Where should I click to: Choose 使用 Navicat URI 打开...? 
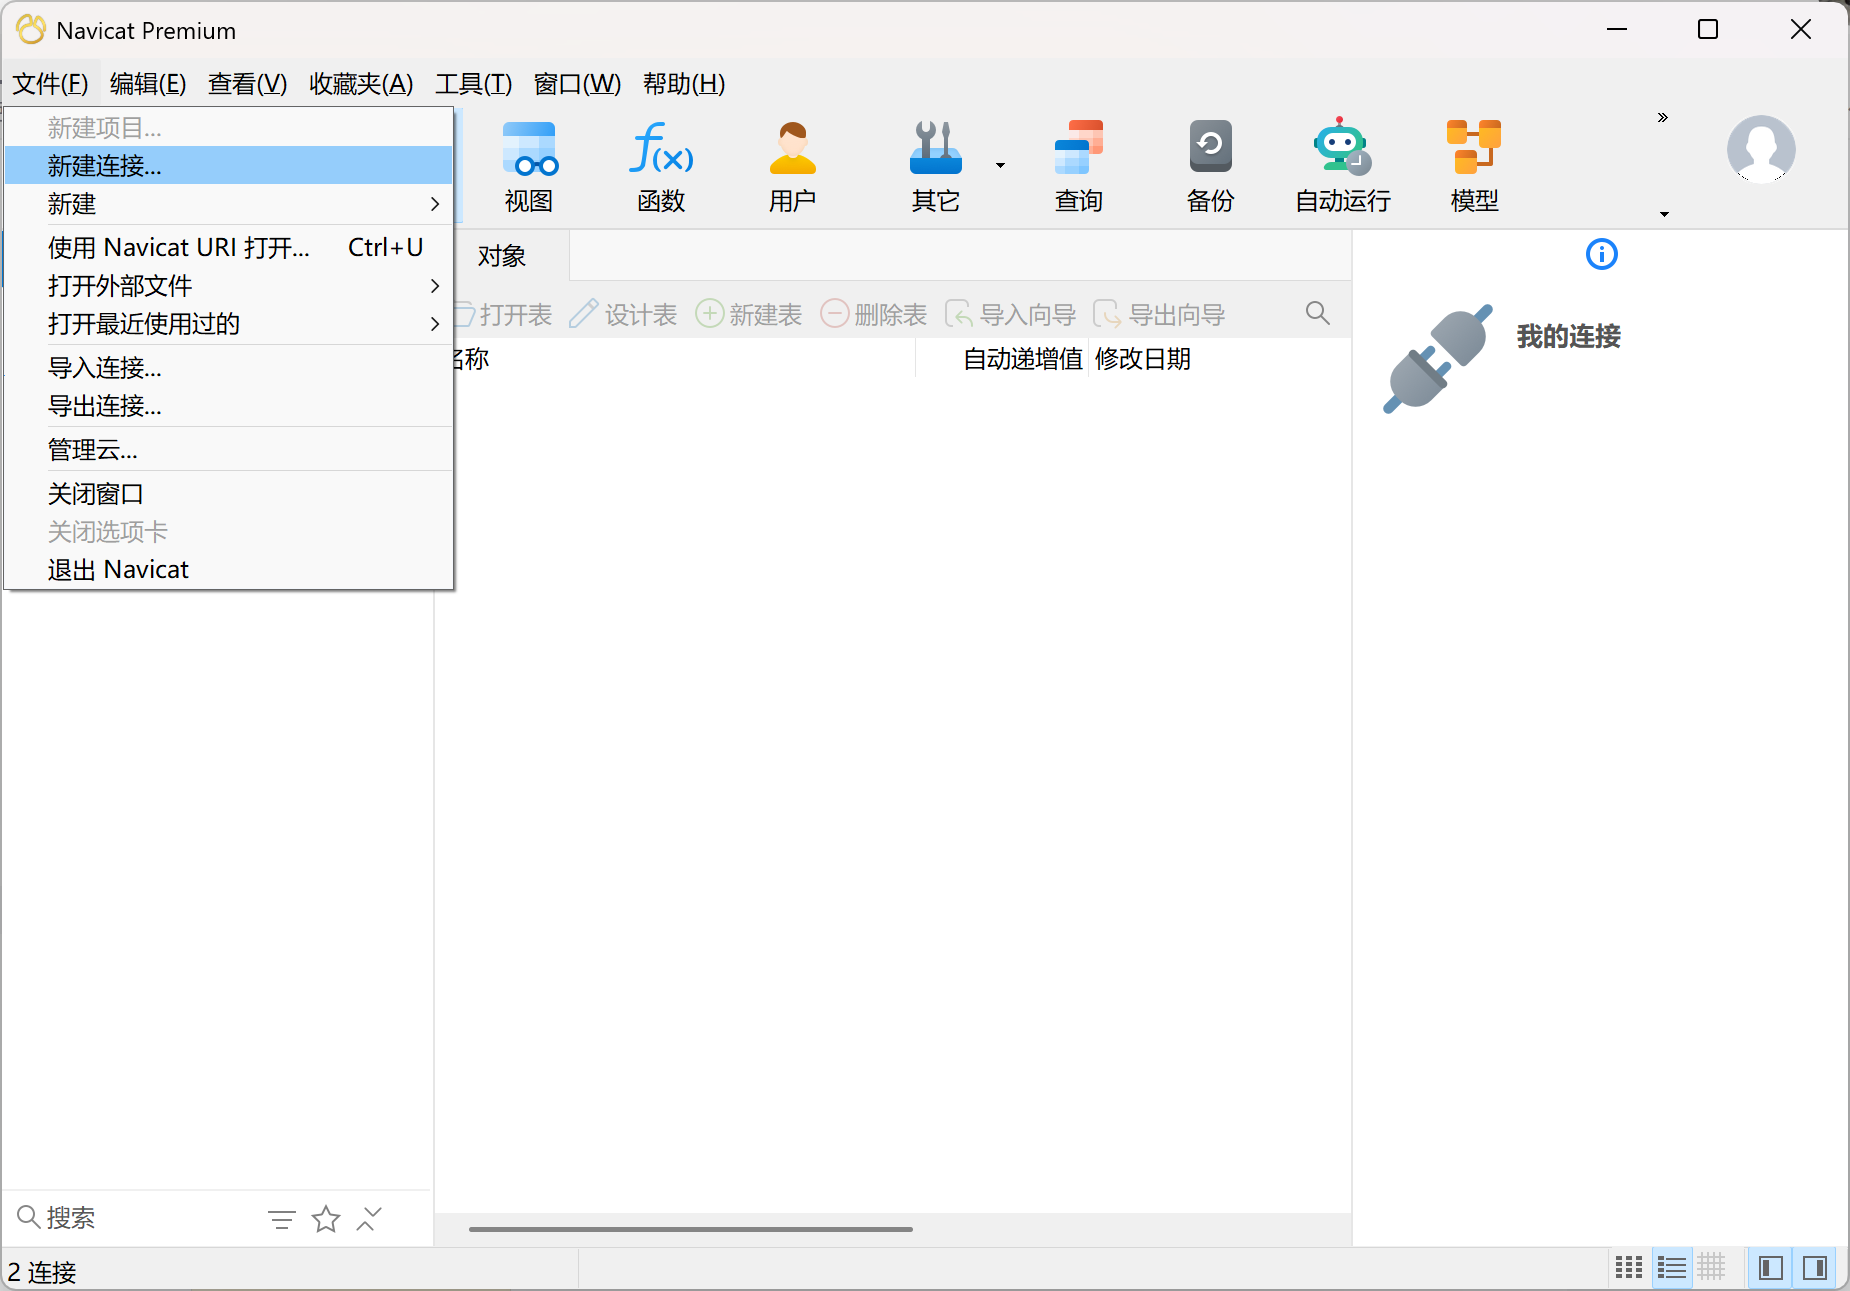pyautogui.click(x=229, y=247)
